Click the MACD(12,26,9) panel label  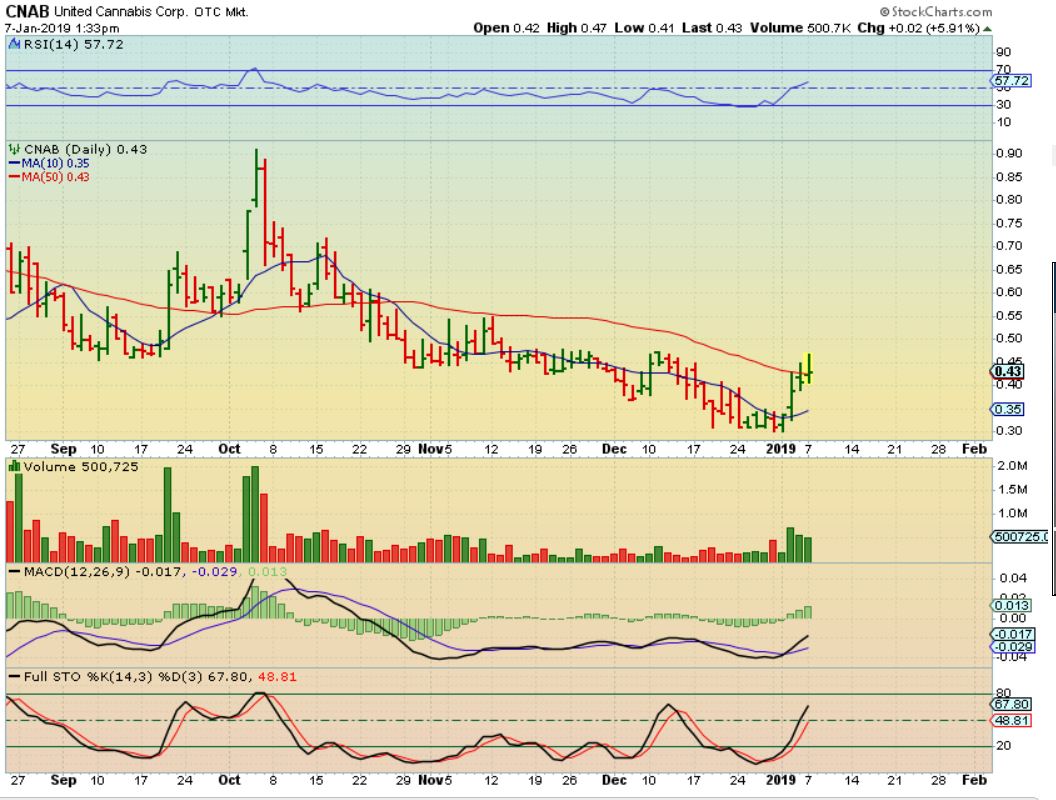click(76, 572)
